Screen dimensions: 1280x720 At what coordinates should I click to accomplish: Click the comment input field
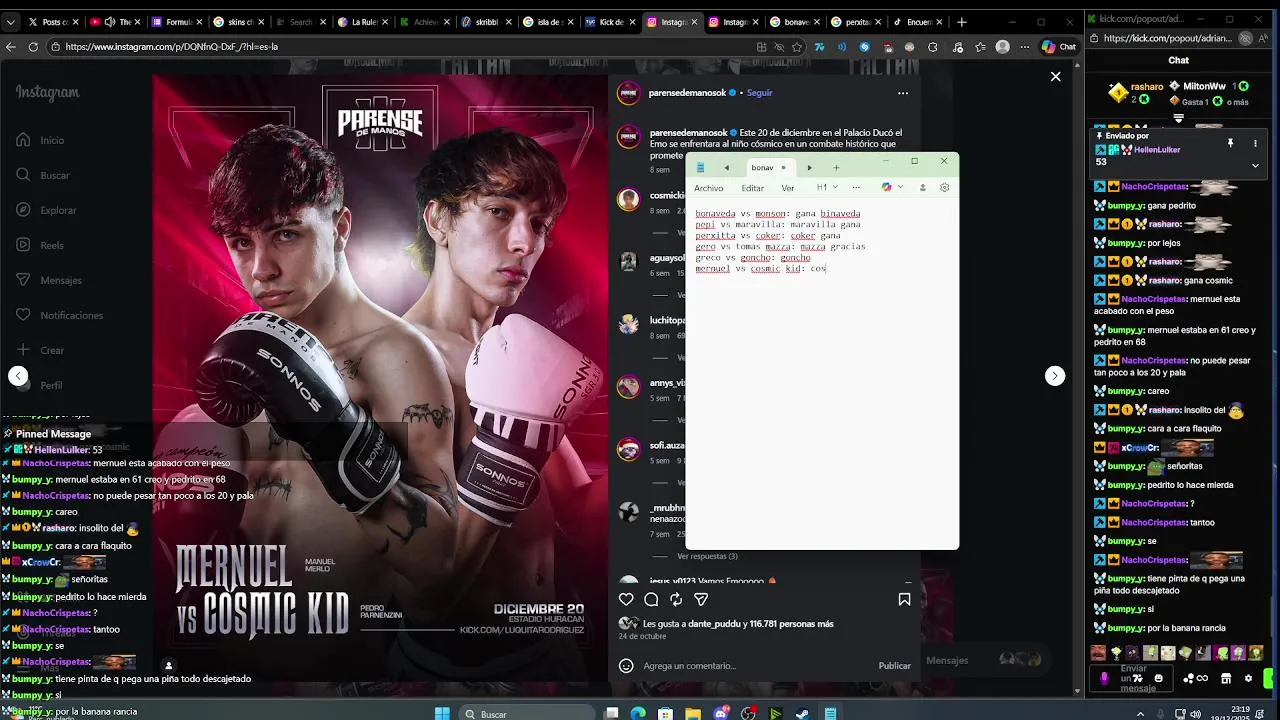click(x=755, y=666)
